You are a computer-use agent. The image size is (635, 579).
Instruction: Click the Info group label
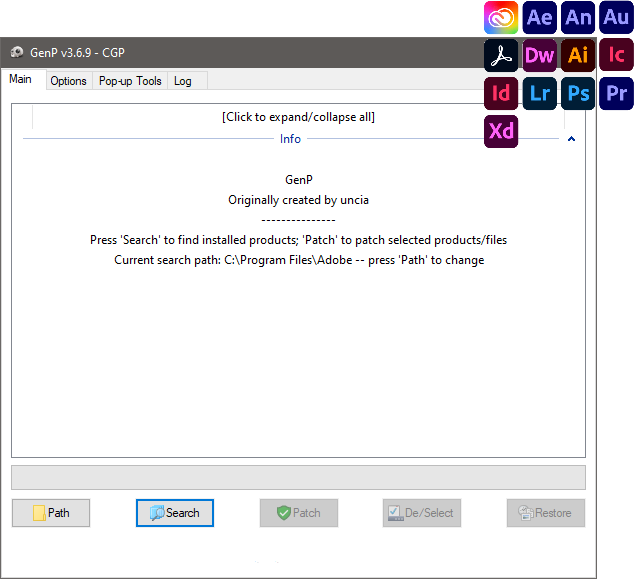coord(290,139)
